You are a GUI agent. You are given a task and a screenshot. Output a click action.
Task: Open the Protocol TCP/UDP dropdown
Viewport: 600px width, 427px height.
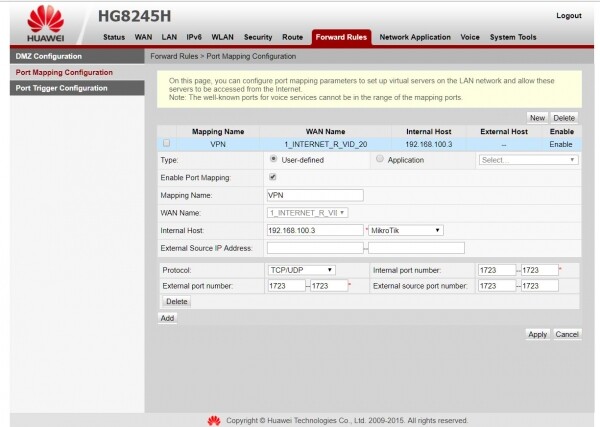[x=301, y=269]
